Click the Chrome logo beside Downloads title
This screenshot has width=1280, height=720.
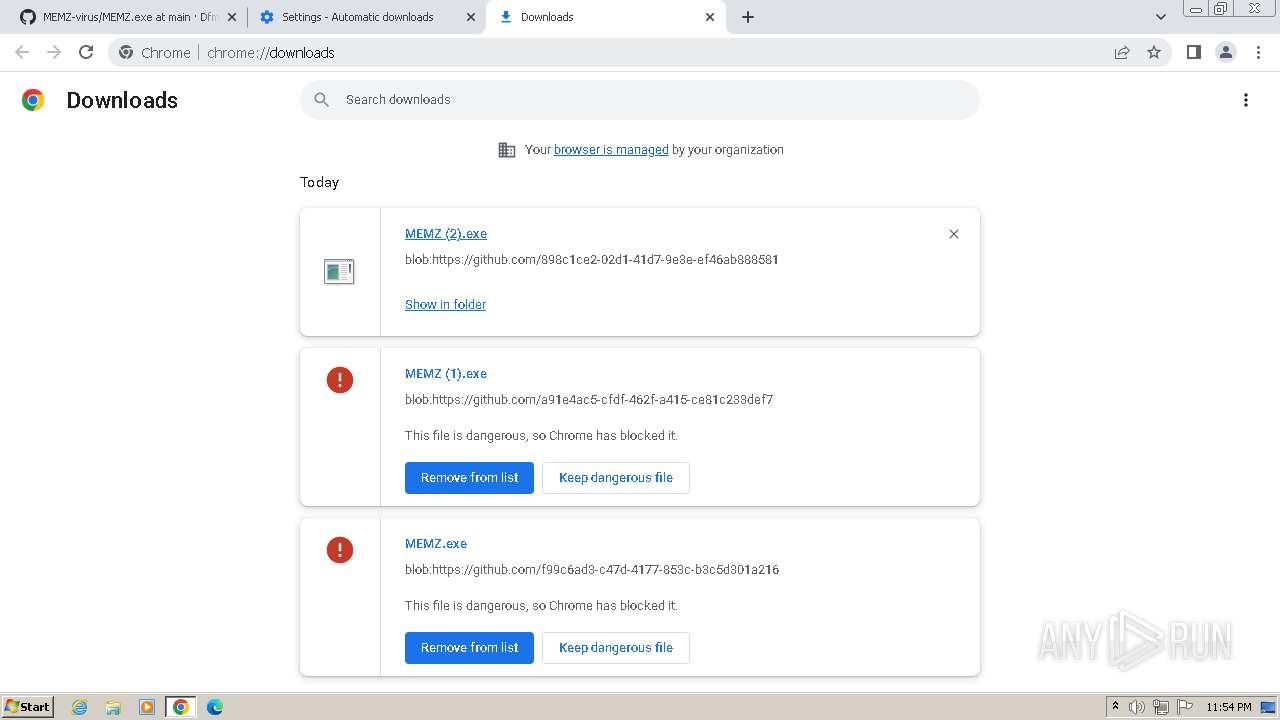point(33,100)
